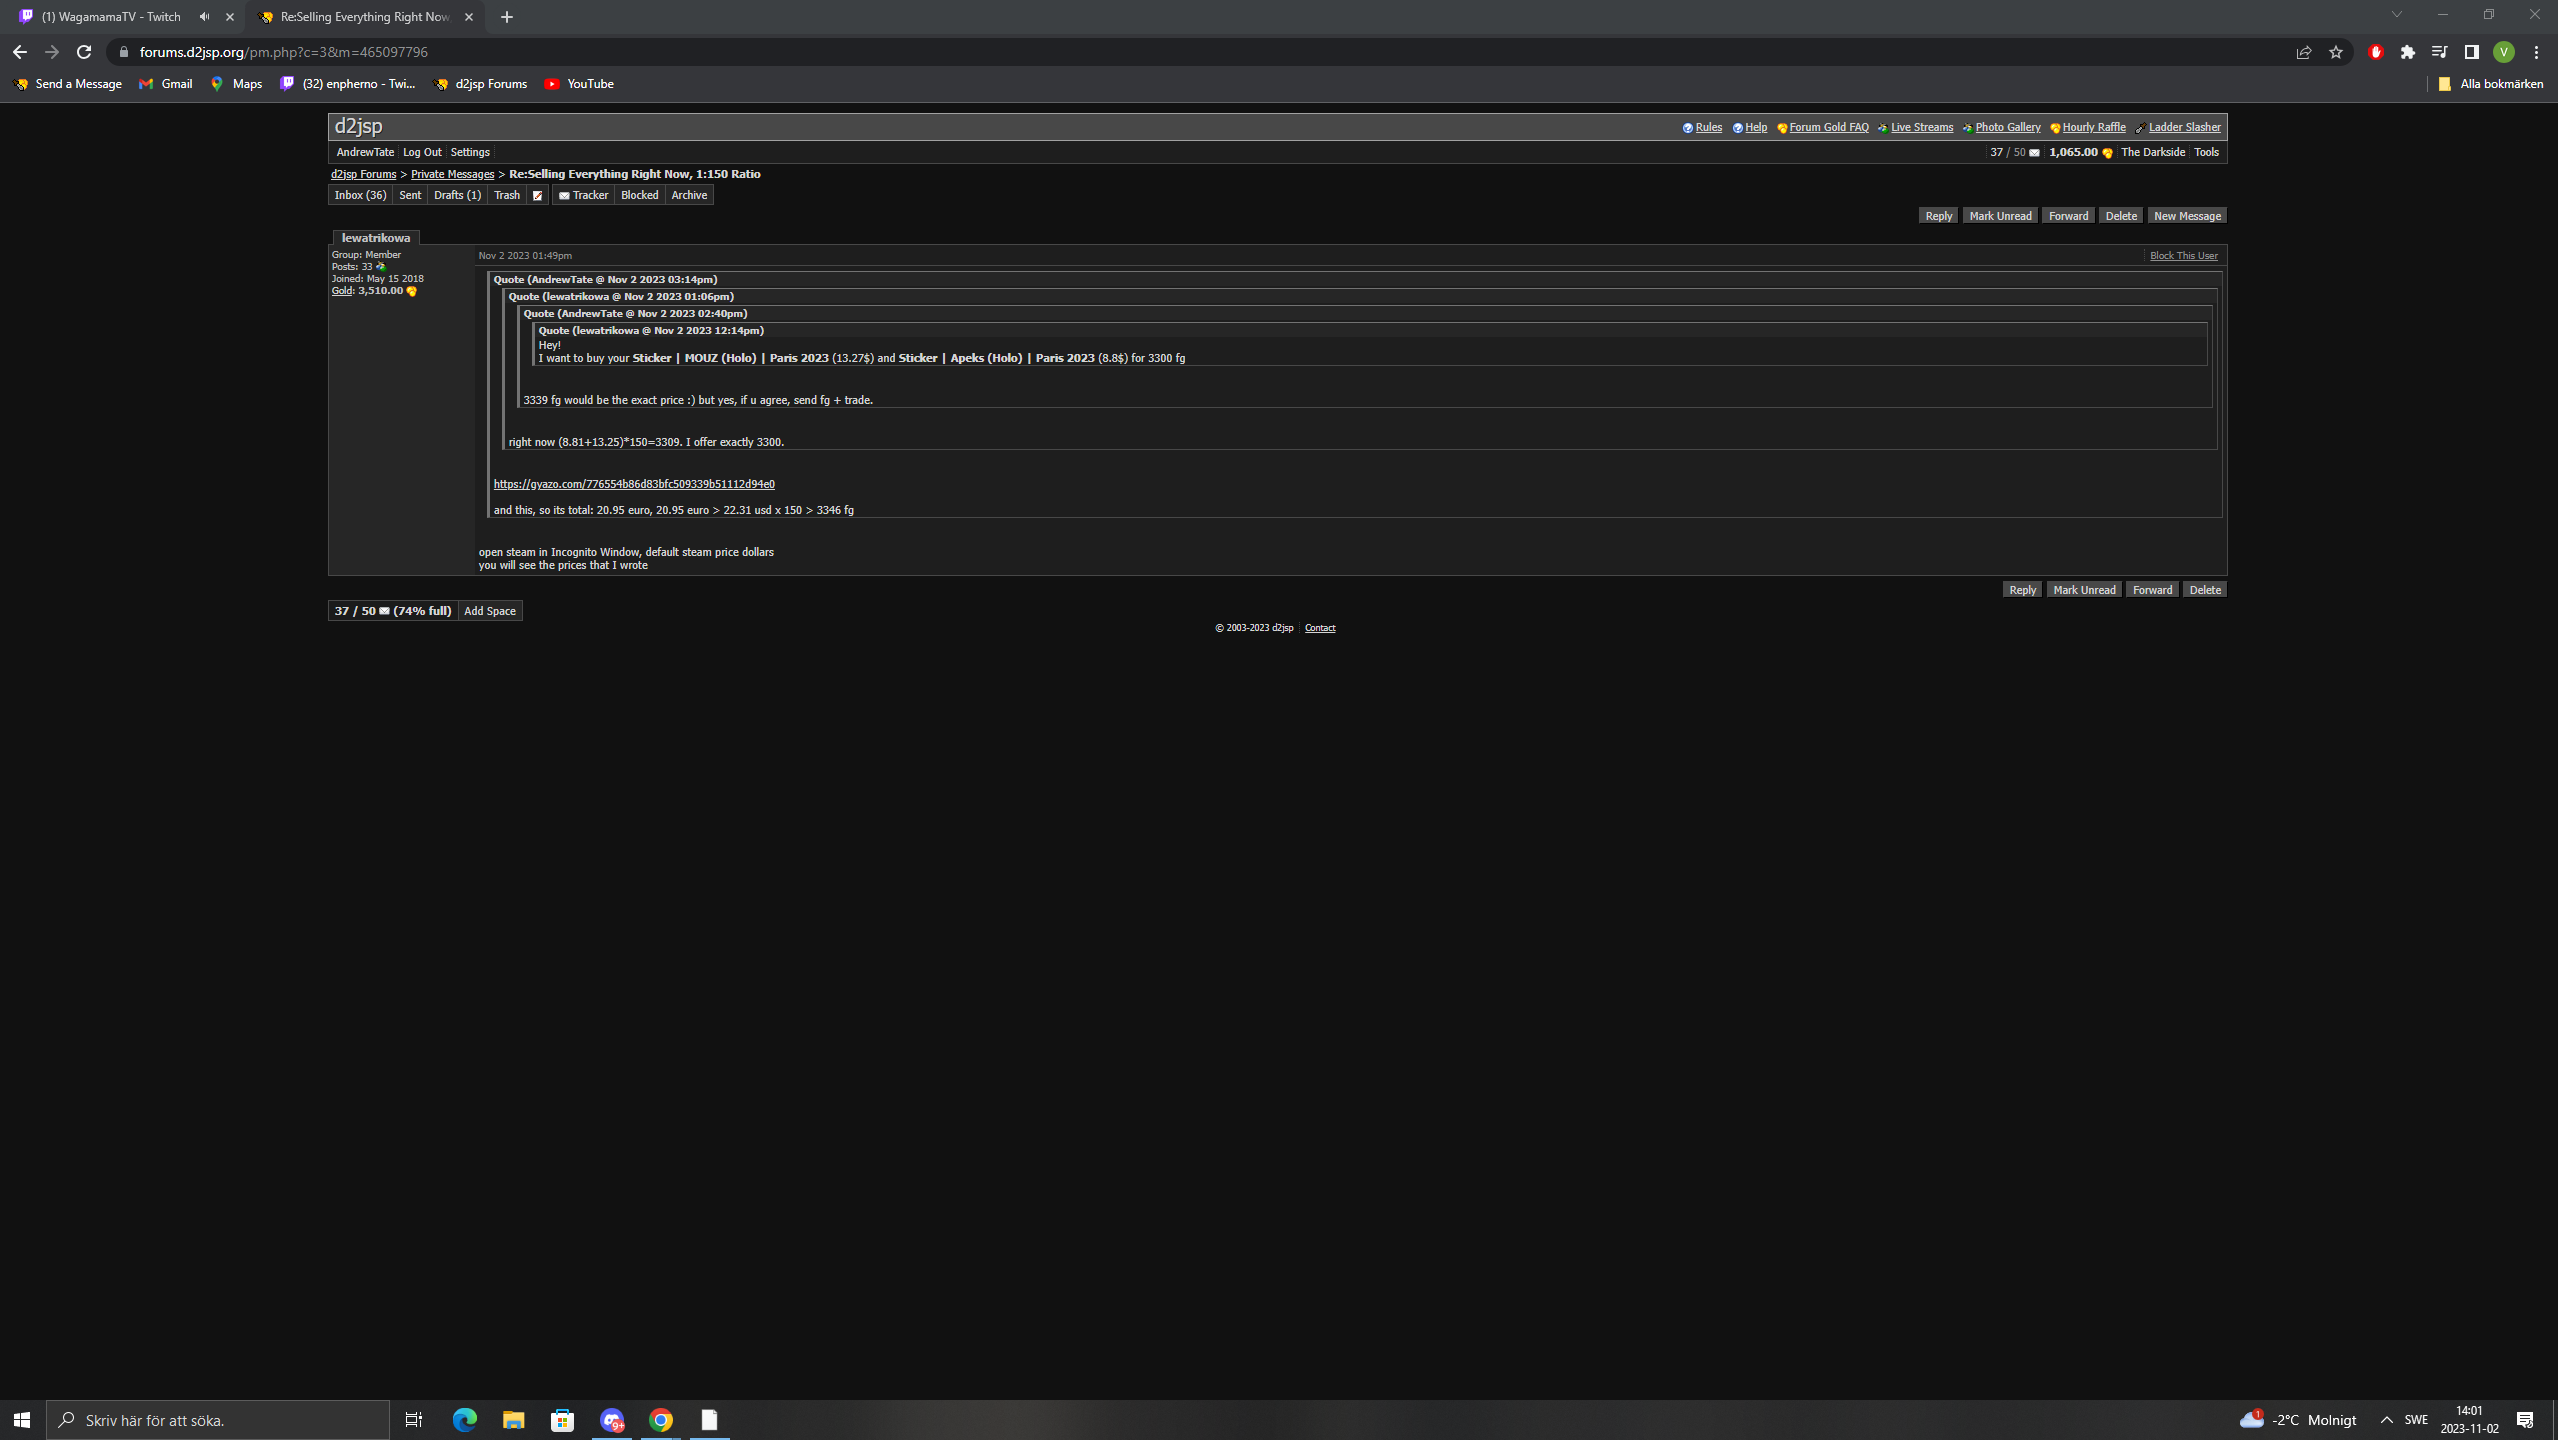The height and width of the screenshot is (1440, 2558).
Task: Expand the tab search dropdown arrow
Action: 2397,15
